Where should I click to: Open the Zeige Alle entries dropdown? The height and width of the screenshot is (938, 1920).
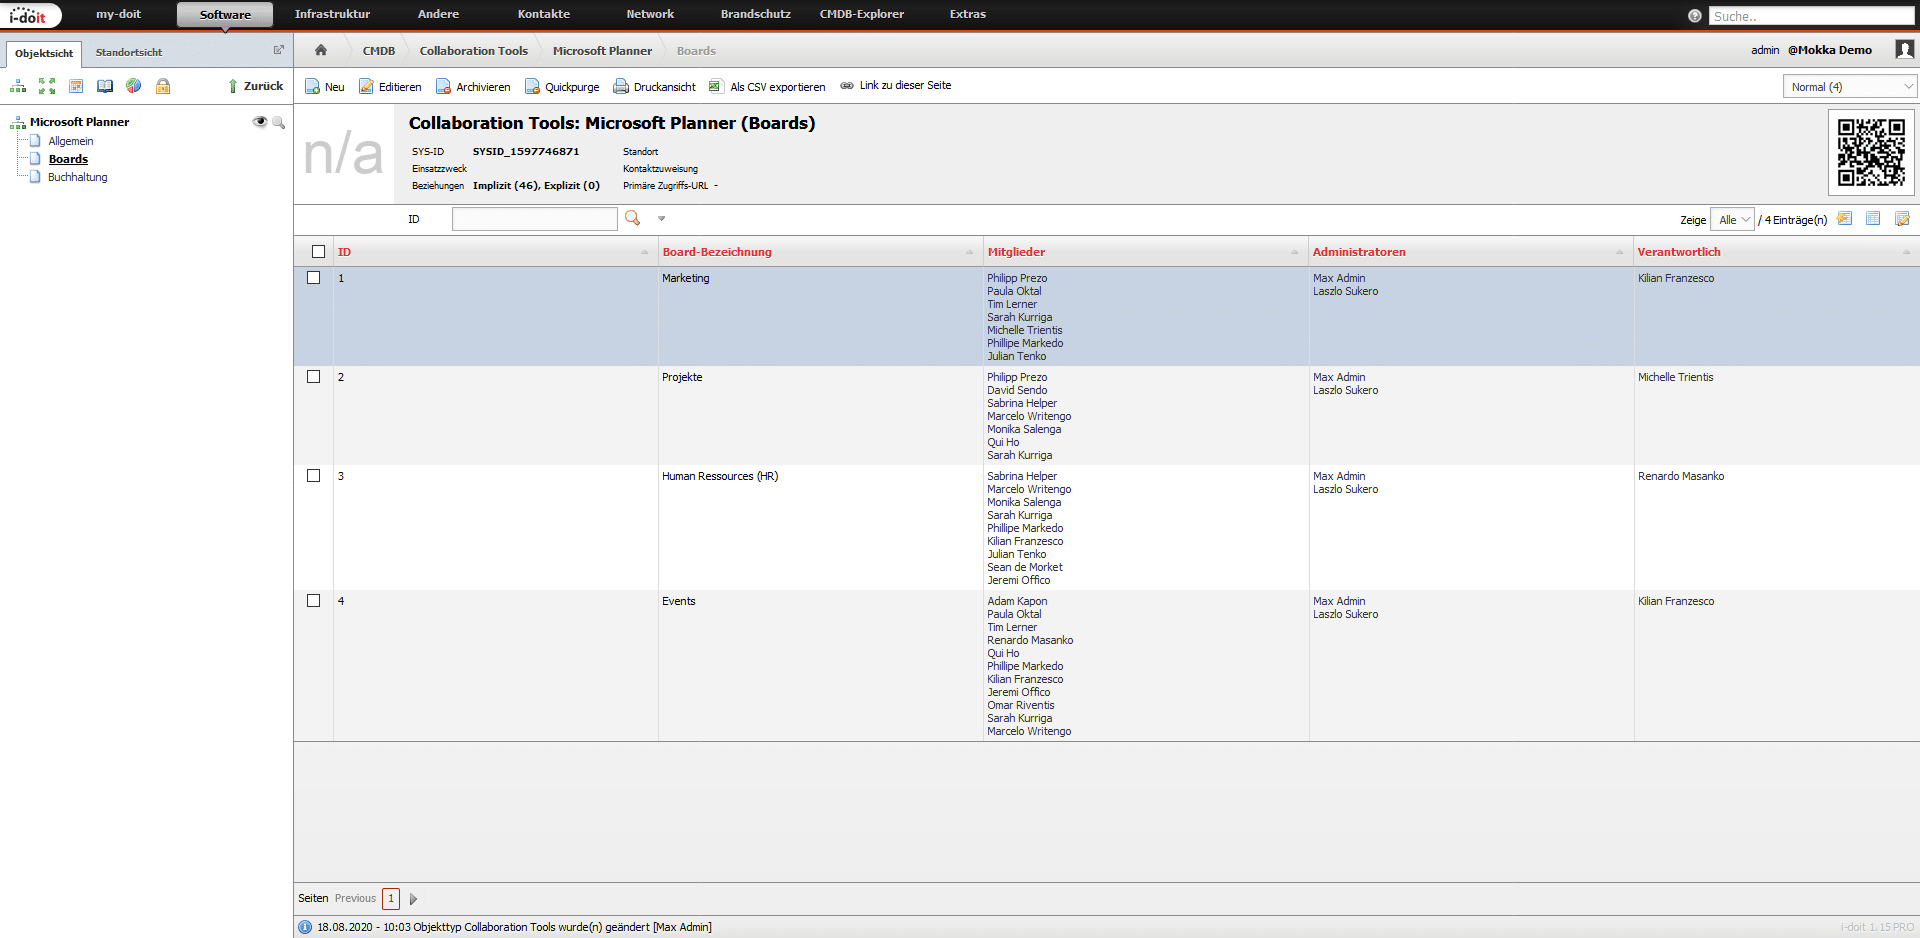pyautogui.click(x=1732, y=220)
